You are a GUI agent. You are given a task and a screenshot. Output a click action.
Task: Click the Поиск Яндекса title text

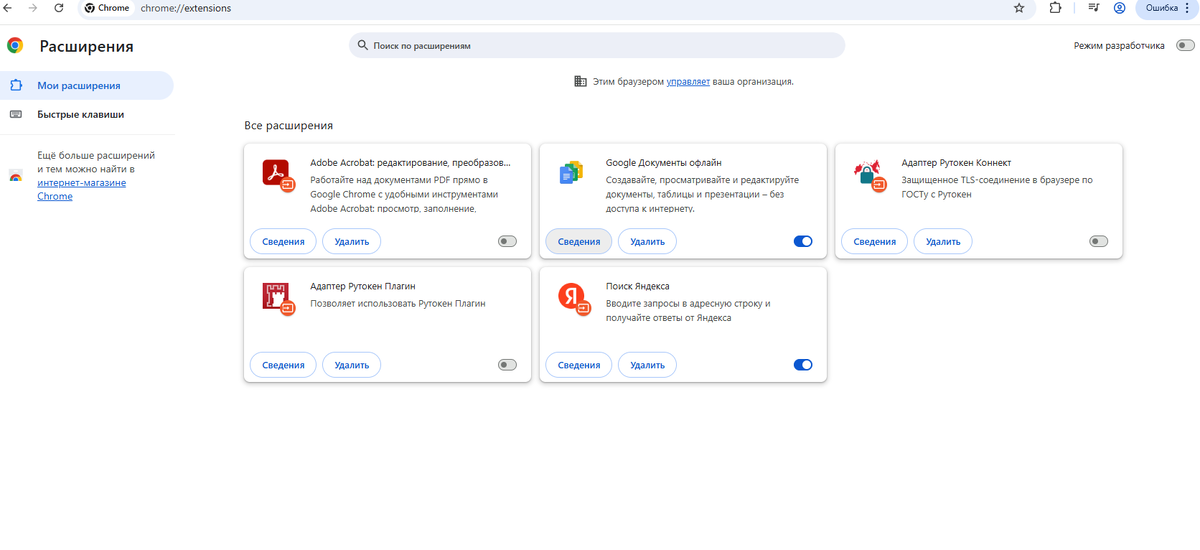tap(638, 286)
